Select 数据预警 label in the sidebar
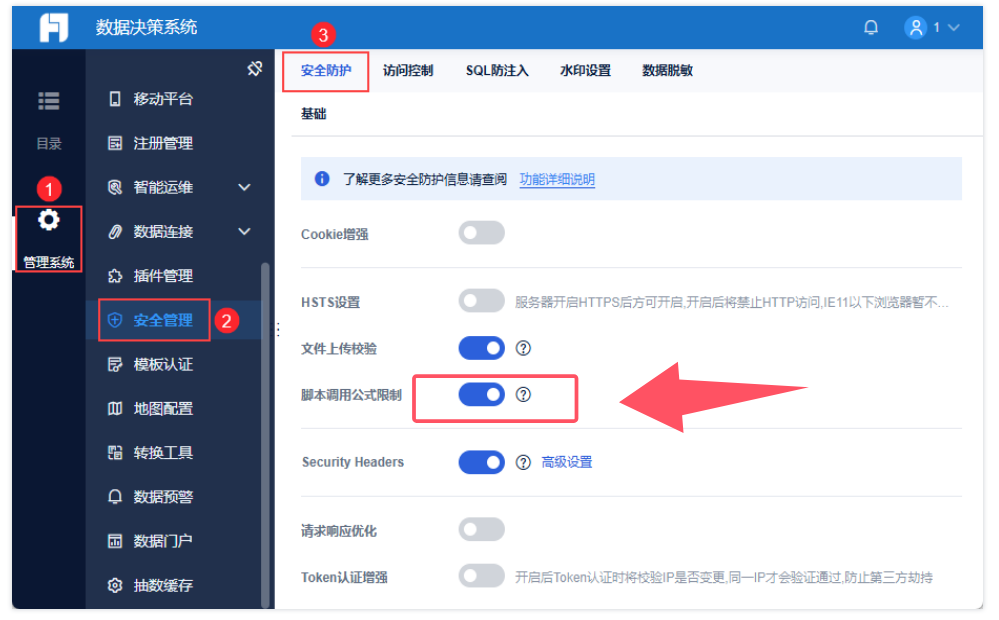 pos(163,496)
